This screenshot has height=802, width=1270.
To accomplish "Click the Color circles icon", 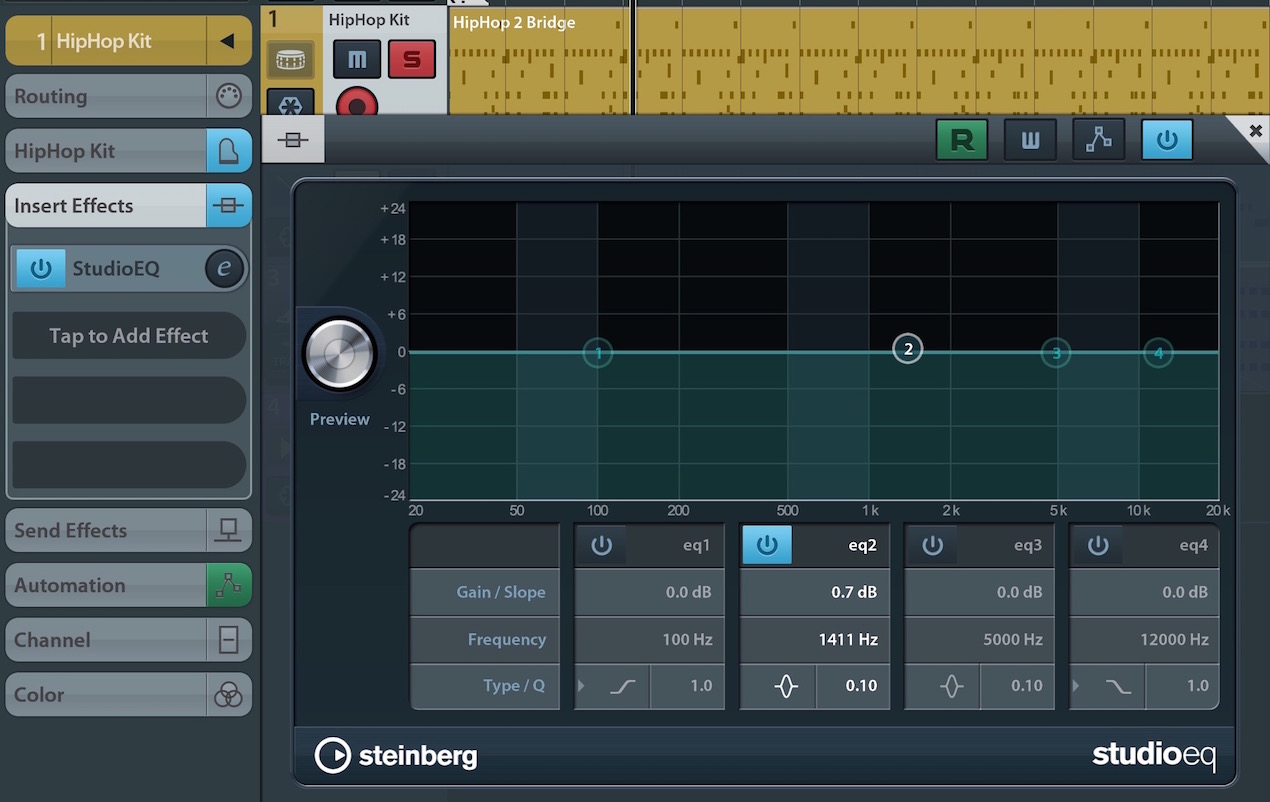I will 228,694.
